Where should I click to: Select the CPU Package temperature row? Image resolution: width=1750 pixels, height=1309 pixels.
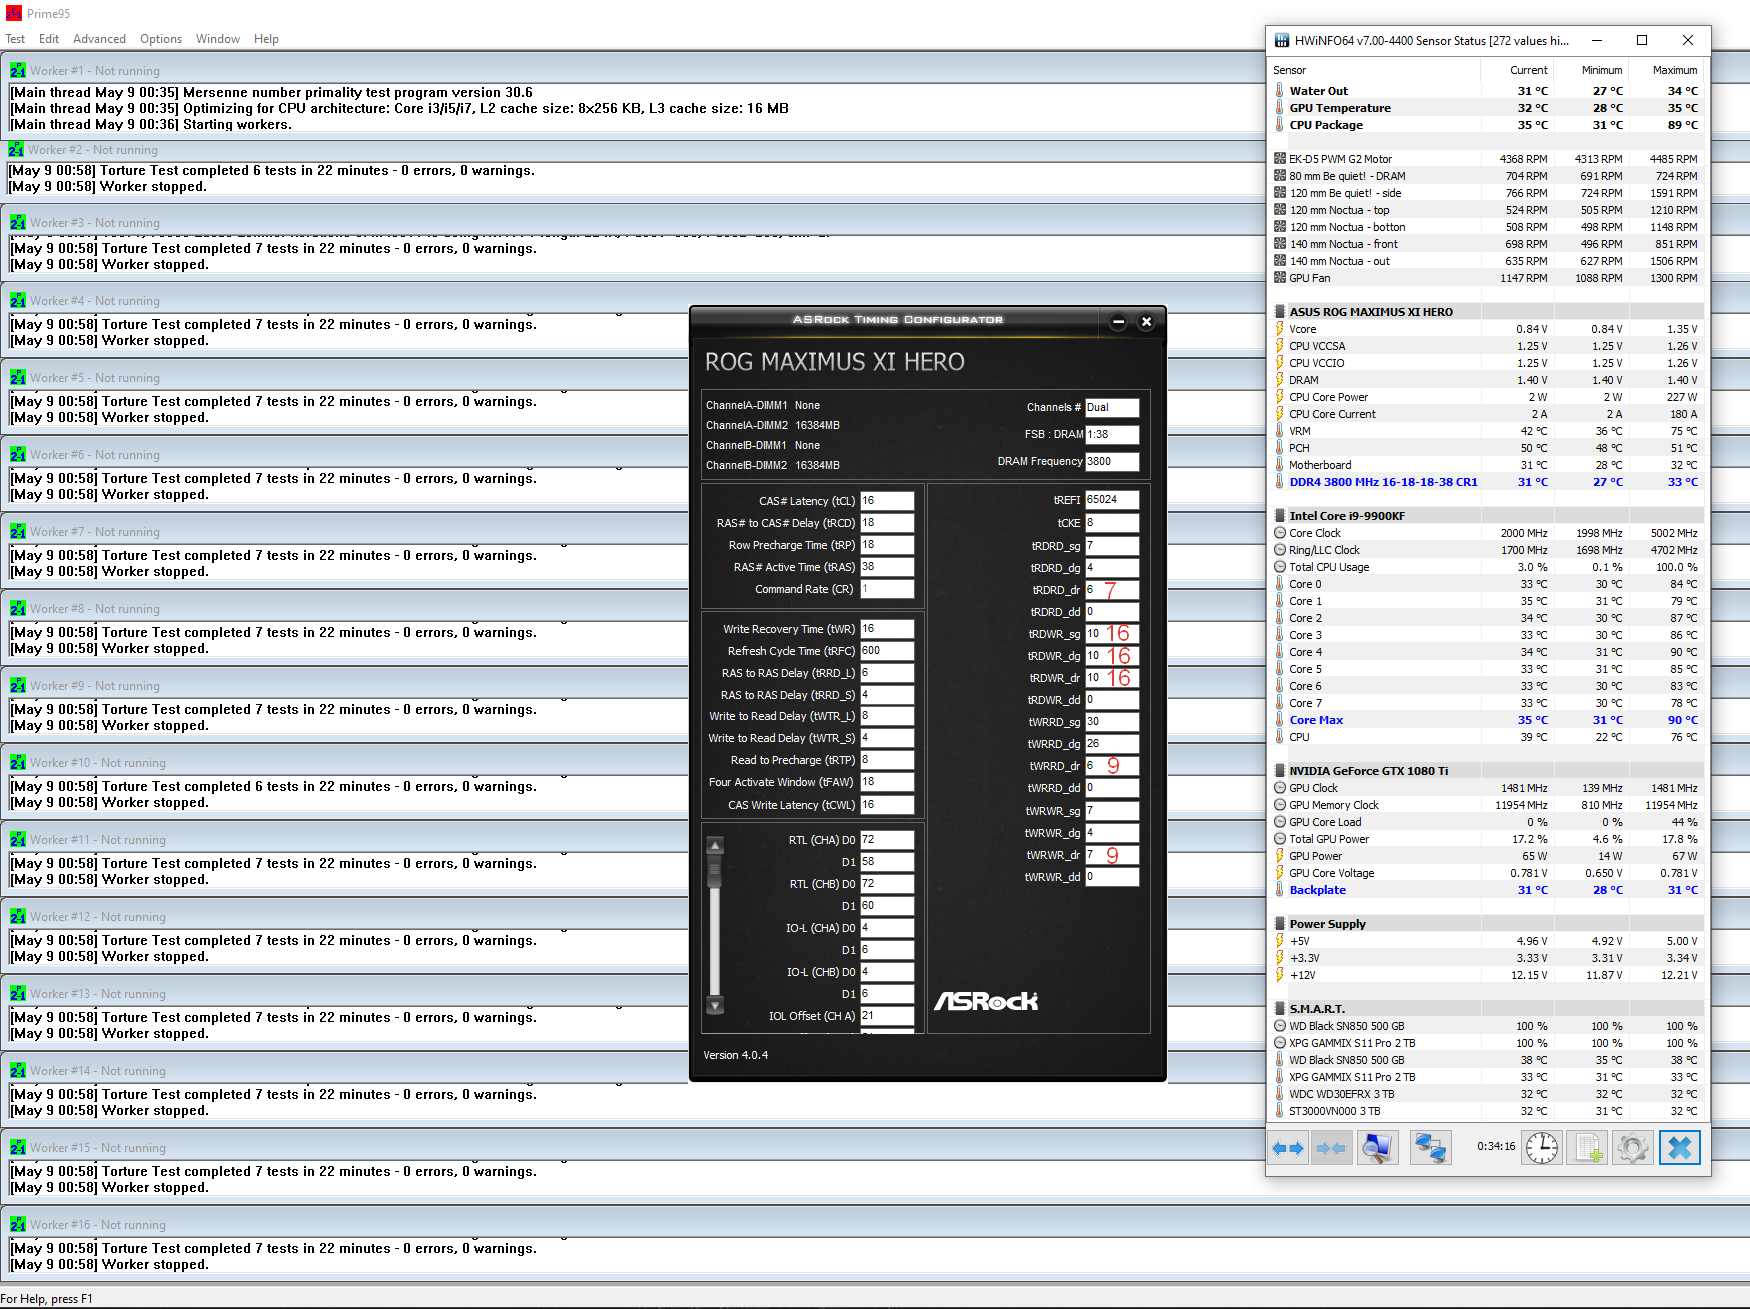click(1487, 125)
